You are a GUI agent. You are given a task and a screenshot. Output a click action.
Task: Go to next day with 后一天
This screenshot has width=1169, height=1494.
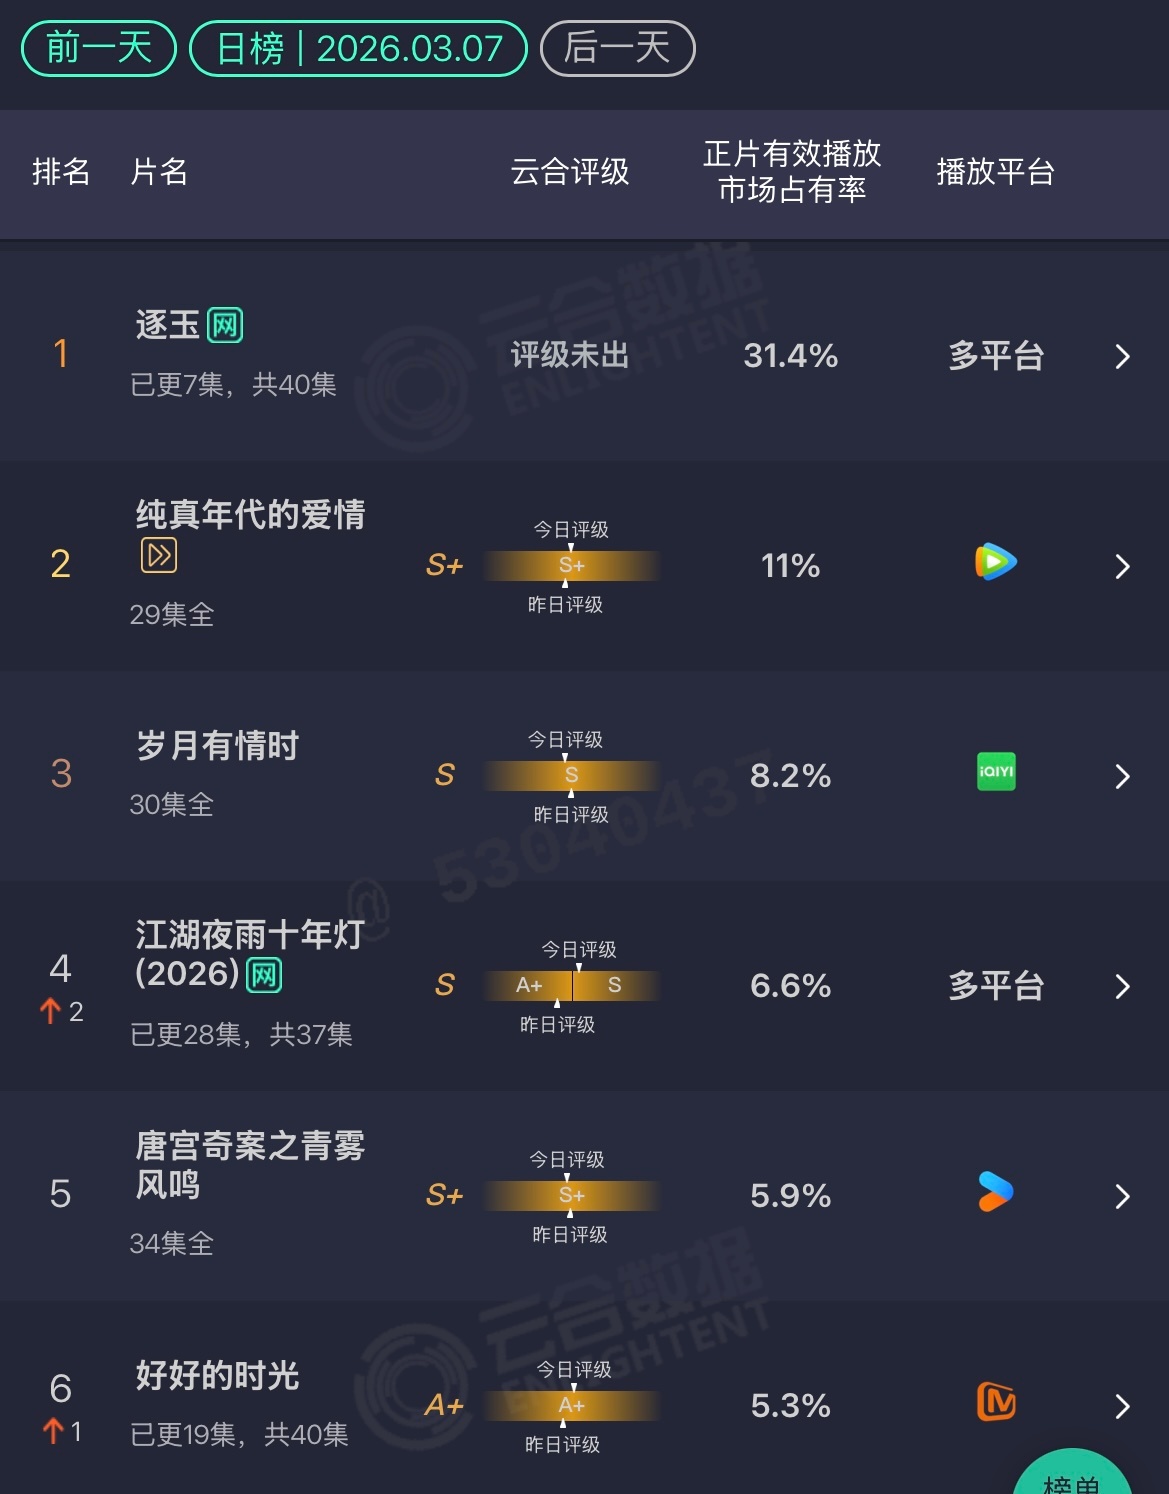pos(617,48)
